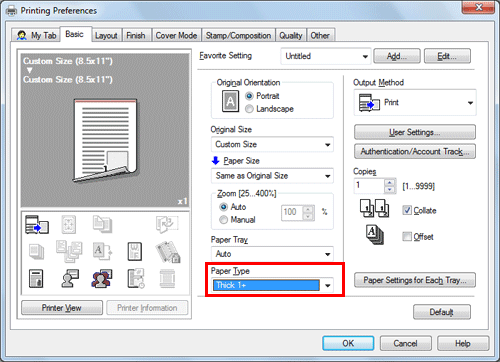The image size is (500, 362).
Task: Open User Settings...
Action: 415,132
